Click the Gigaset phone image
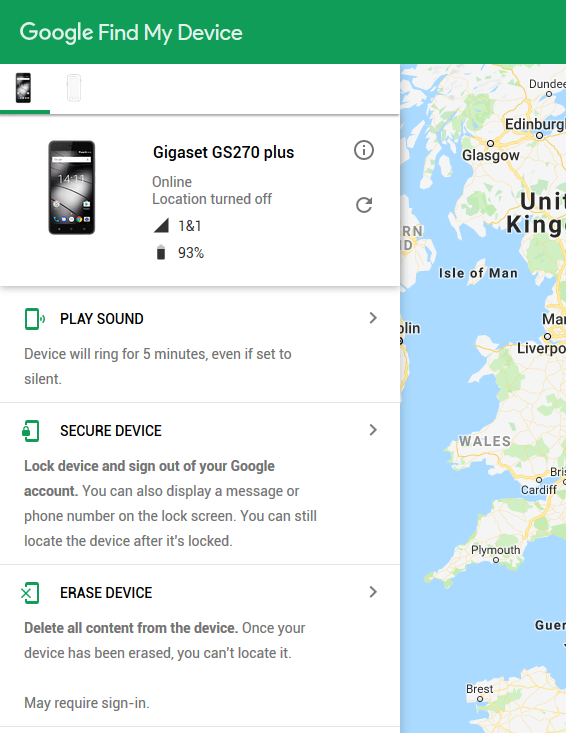Screen dimensions: 566x733 point(72,187)
